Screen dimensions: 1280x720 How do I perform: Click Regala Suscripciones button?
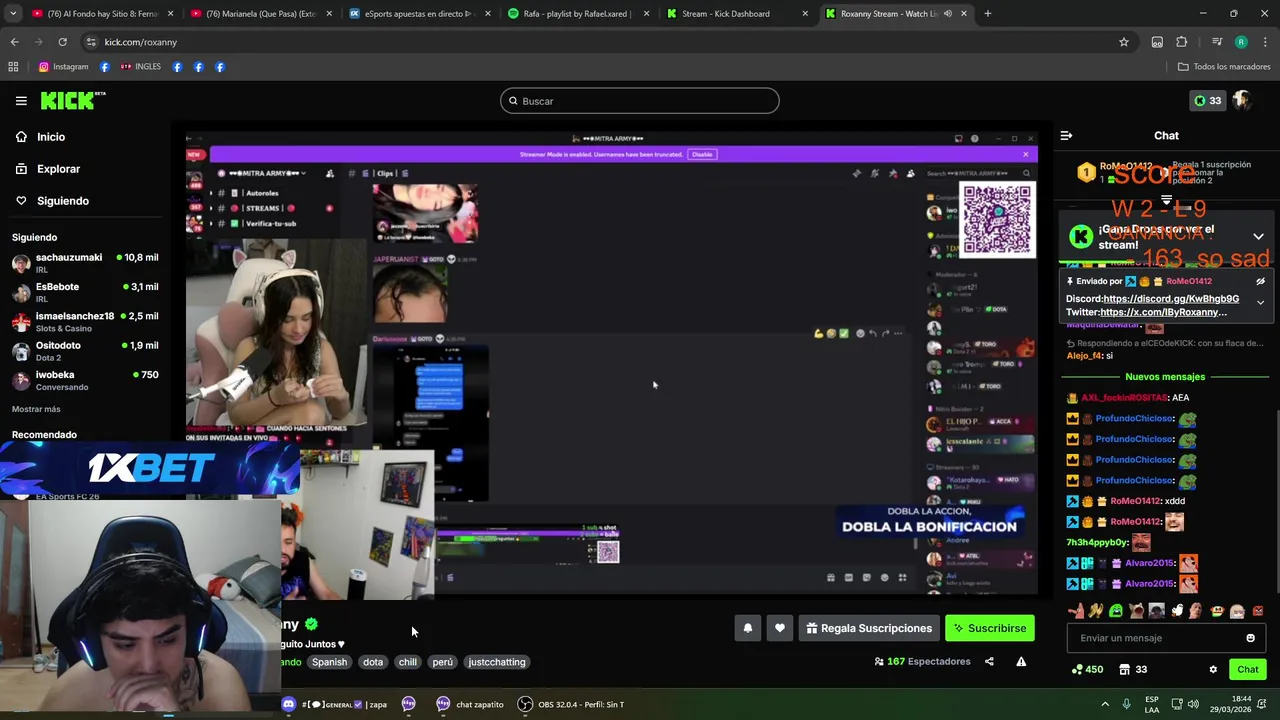pos(869,628)
